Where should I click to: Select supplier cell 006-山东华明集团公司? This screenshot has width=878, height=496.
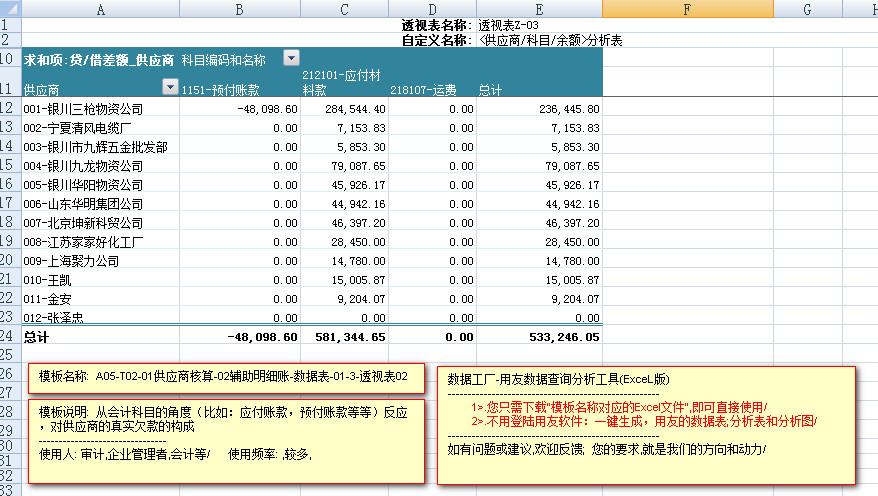click(x=84, y=203)
